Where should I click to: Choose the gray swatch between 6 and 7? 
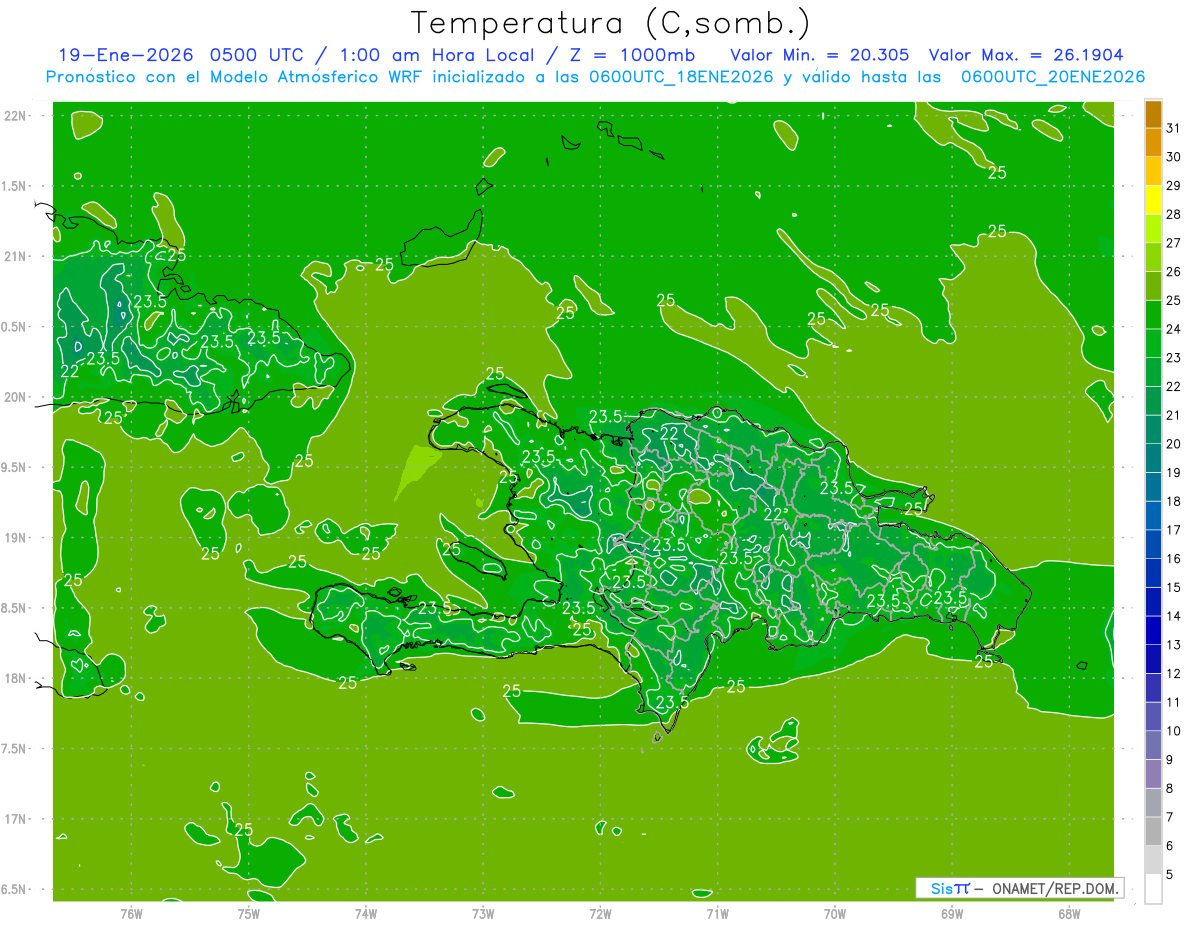(1153, 832)
